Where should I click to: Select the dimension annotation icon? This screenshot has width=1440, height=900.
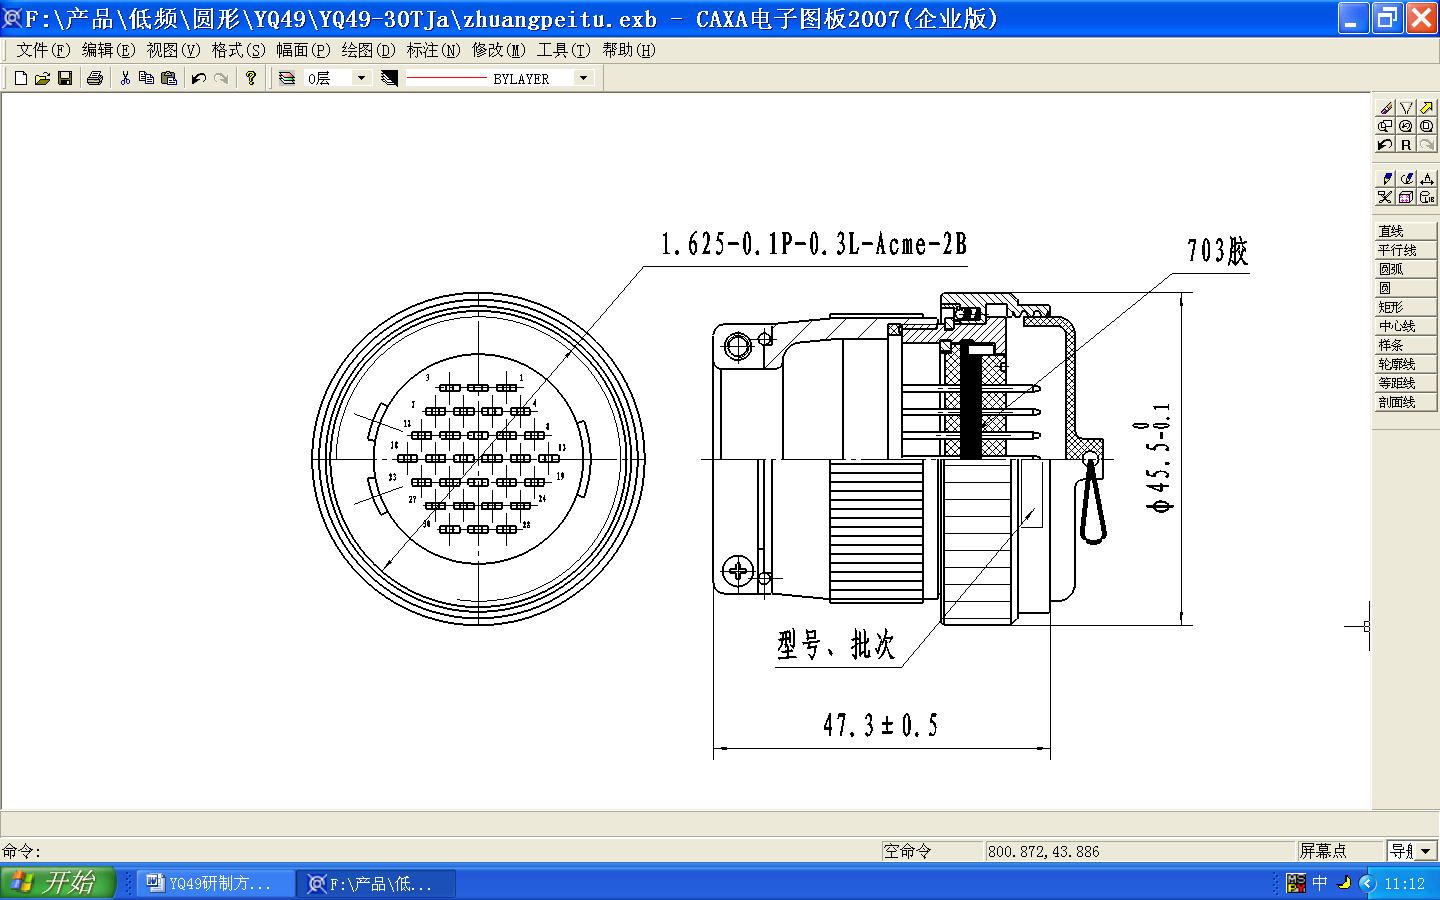tap(1427, 179)
